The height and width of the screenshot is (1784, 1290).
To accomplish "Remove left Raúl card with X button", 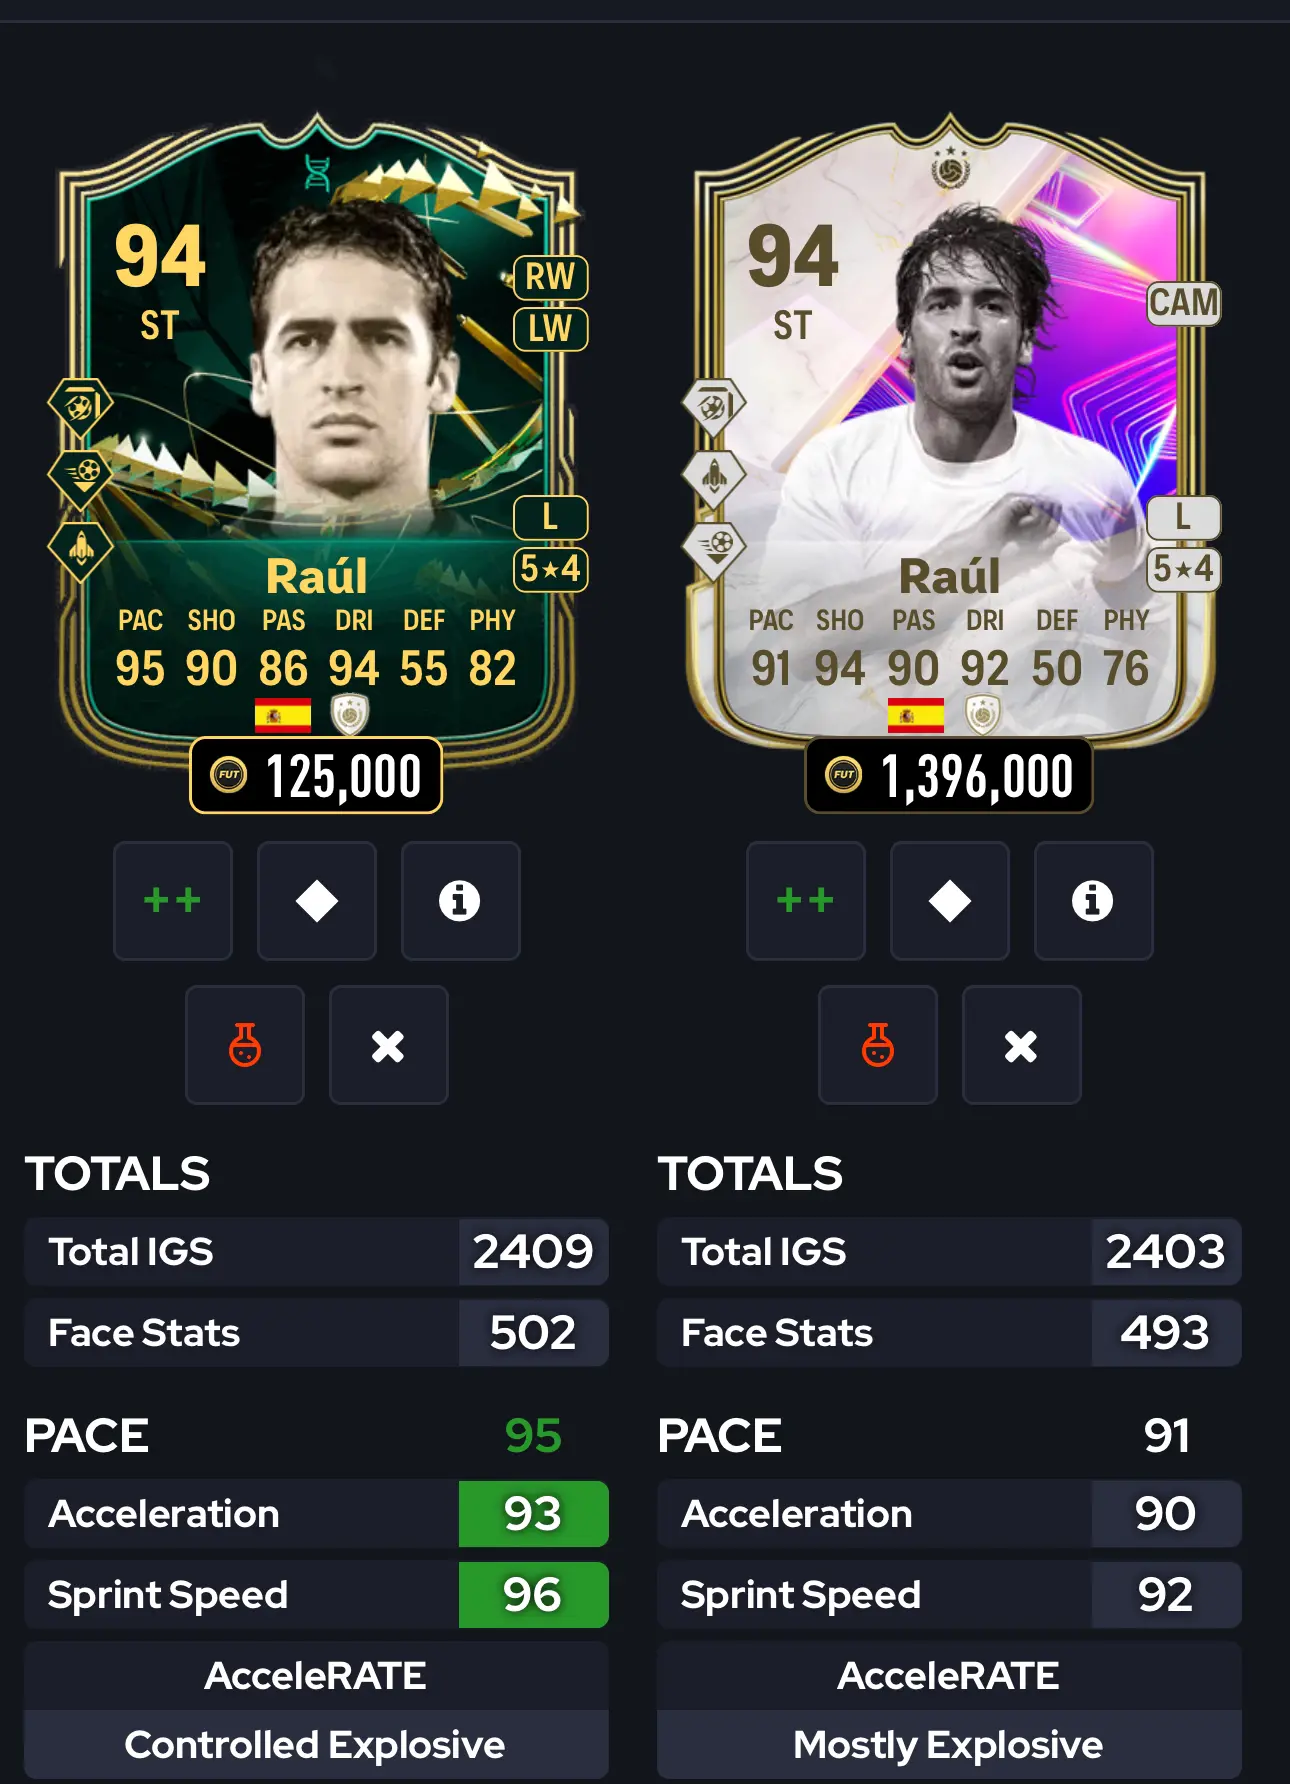I will pos(389,1045).
